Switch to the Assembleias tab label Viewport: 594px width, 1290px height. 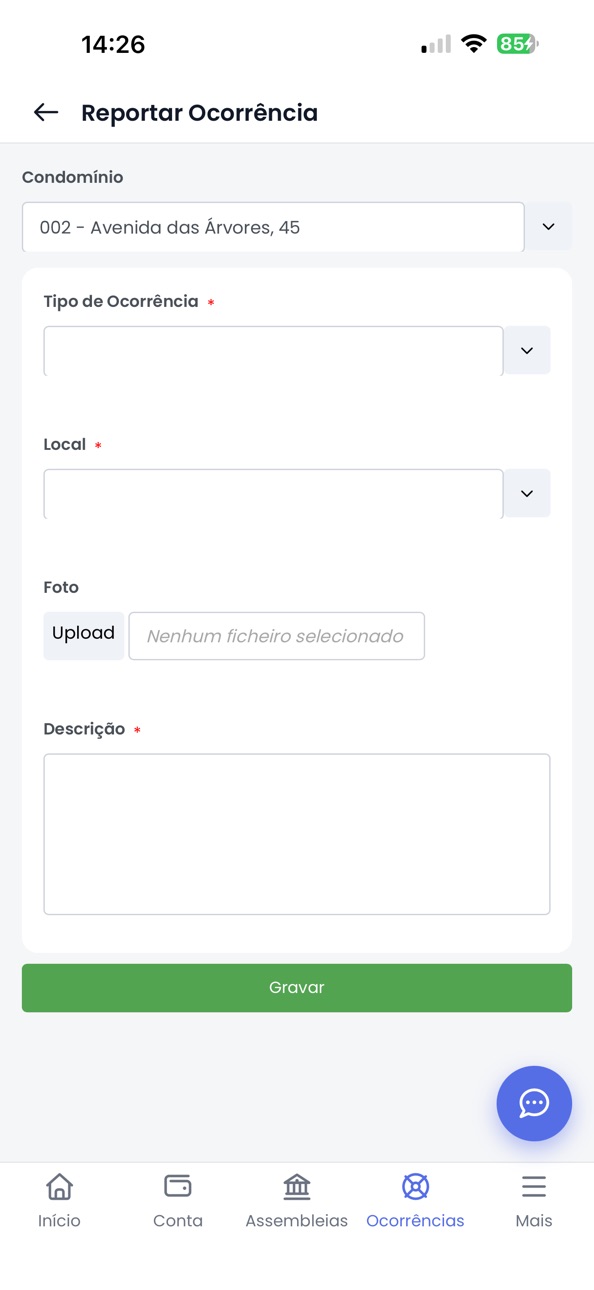297,1221
